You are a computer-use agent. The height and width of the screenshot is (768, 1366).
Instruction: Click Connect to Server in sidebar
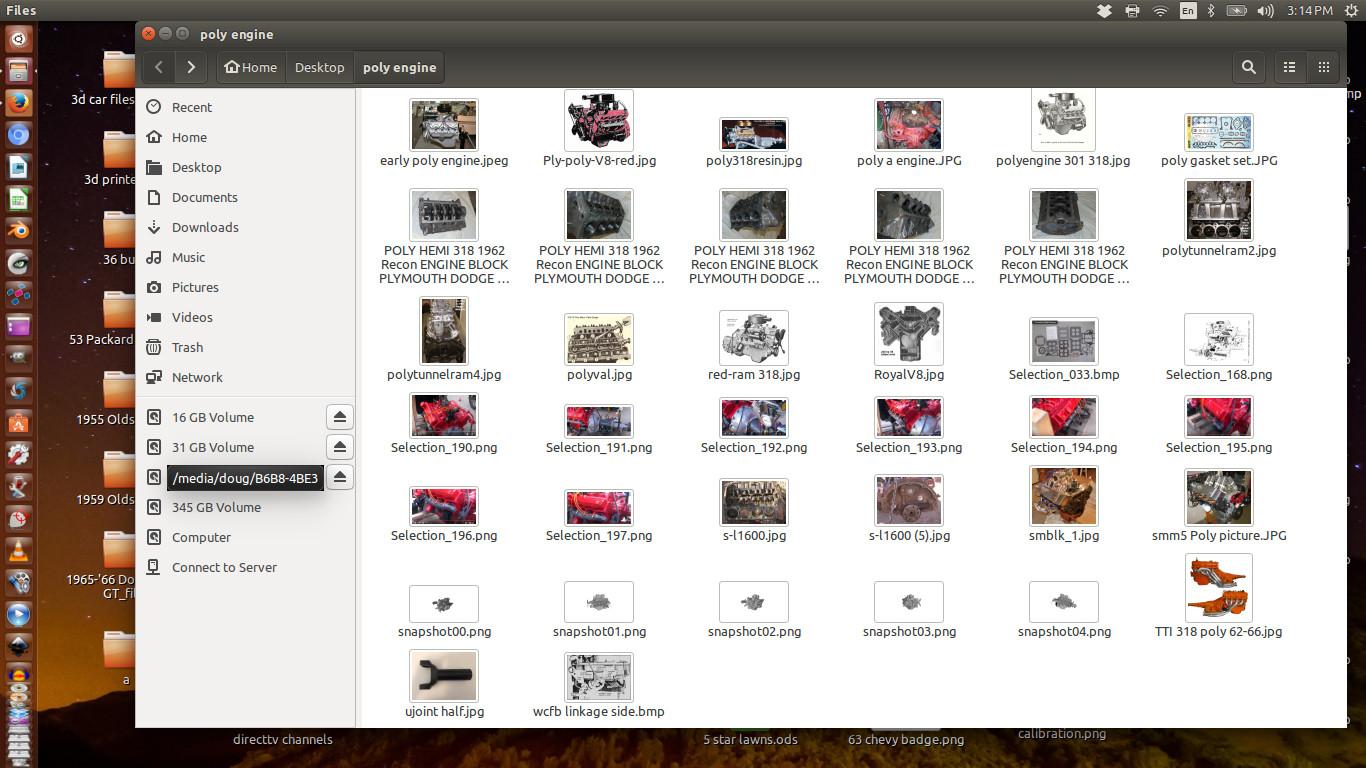[224, 567]
